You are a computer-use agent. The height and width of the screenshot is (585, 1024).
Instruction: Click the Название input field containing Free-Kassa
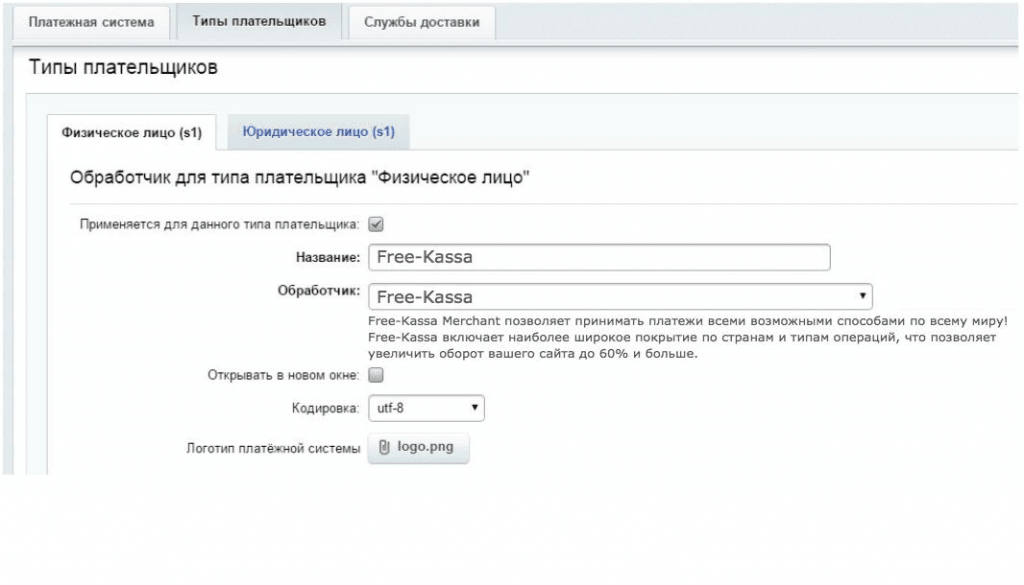pos(599,257)
